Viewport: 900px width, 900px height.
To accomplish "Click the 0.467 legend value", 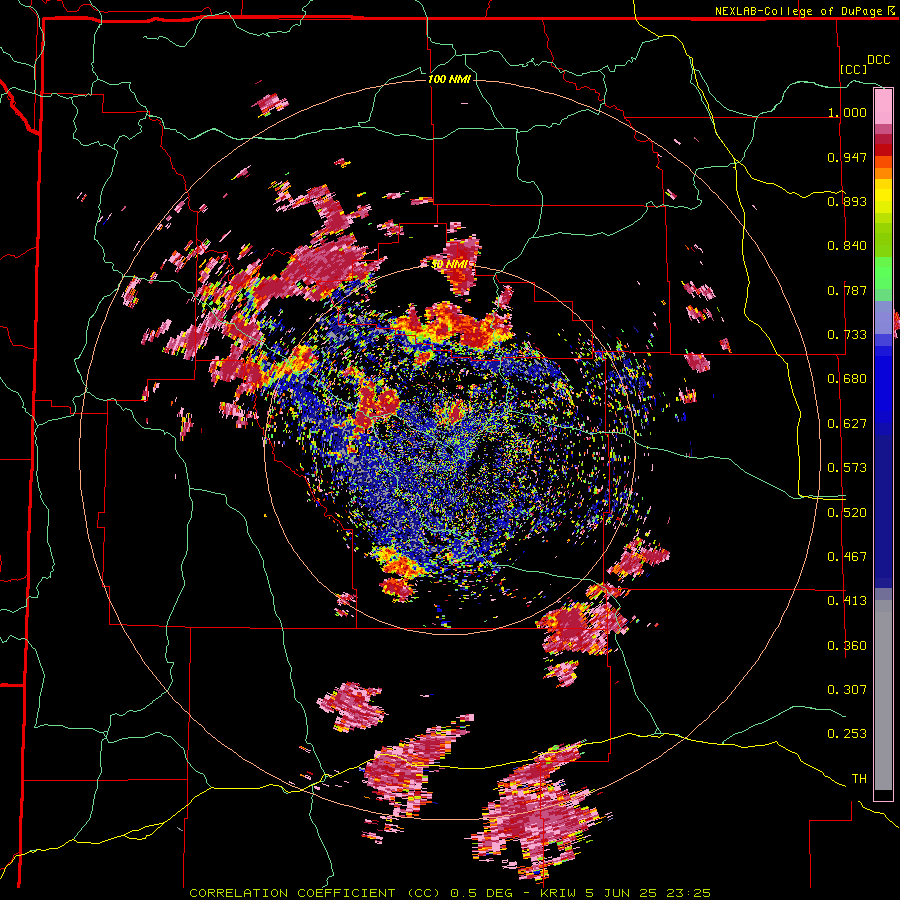I will coord(847,557).
